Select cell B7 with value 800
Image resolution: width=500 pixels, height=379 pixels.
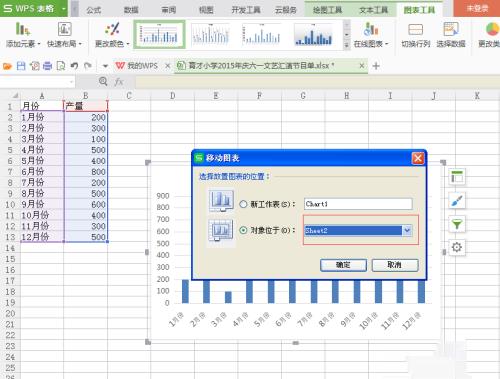(x=85, y=172)
